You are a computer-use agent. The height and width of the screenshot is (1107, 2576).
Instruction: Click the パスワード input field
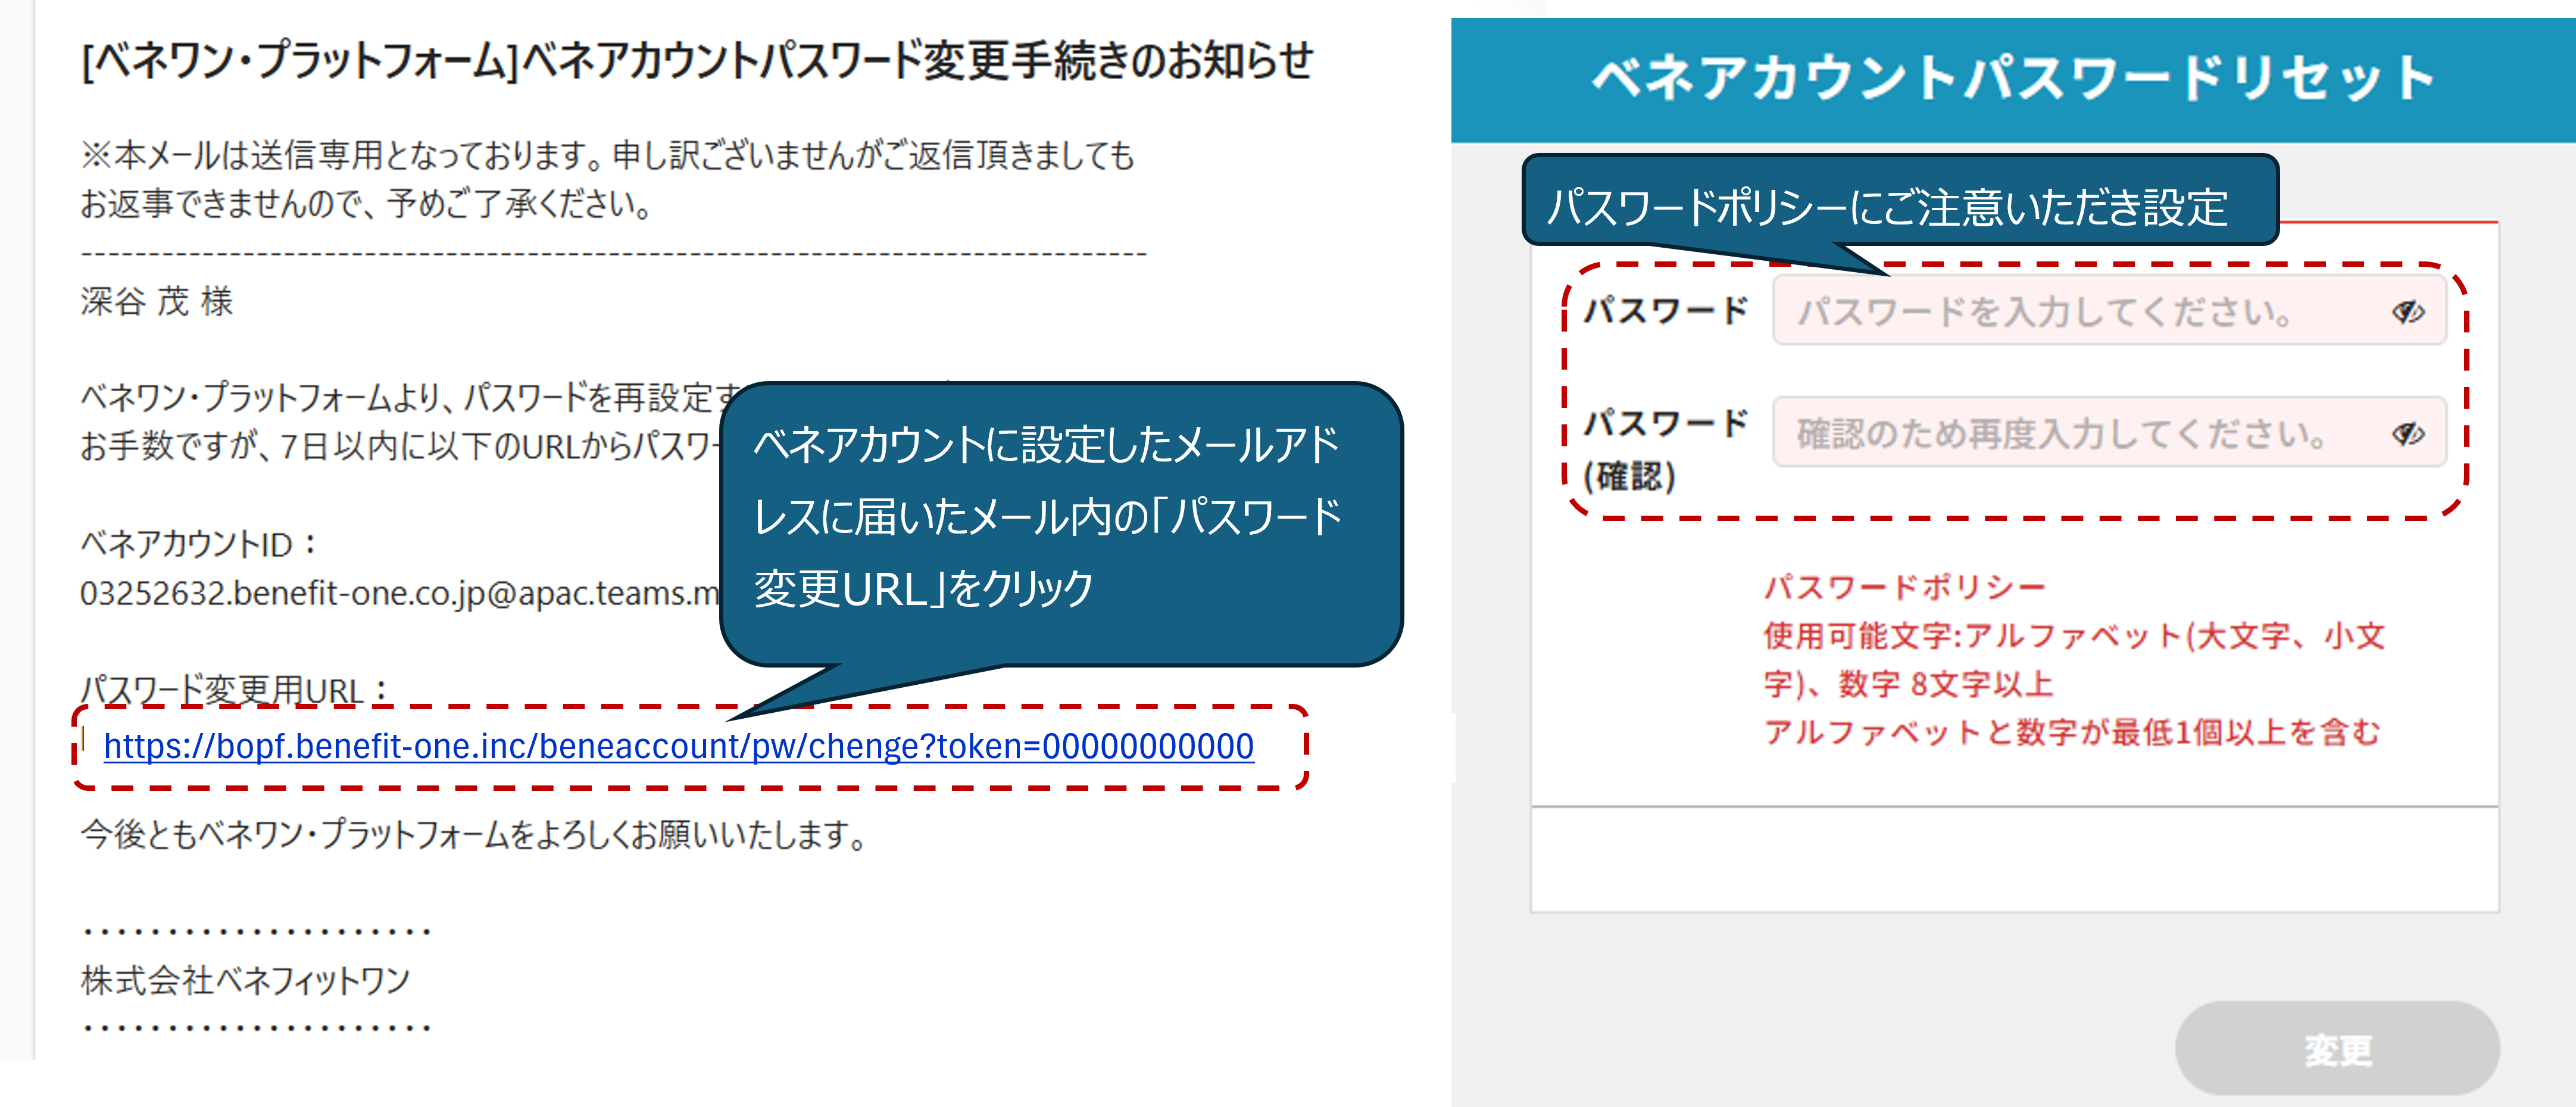coord(2109,311)
